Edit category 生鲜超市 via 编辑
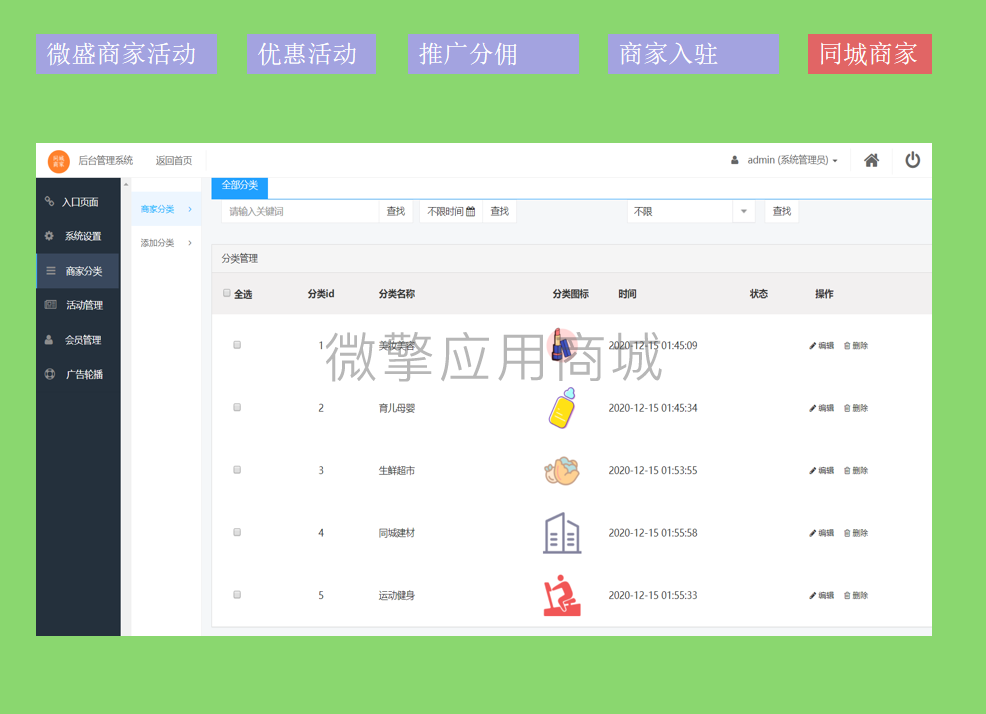The image size is (986, 714). tap(821, 470)
